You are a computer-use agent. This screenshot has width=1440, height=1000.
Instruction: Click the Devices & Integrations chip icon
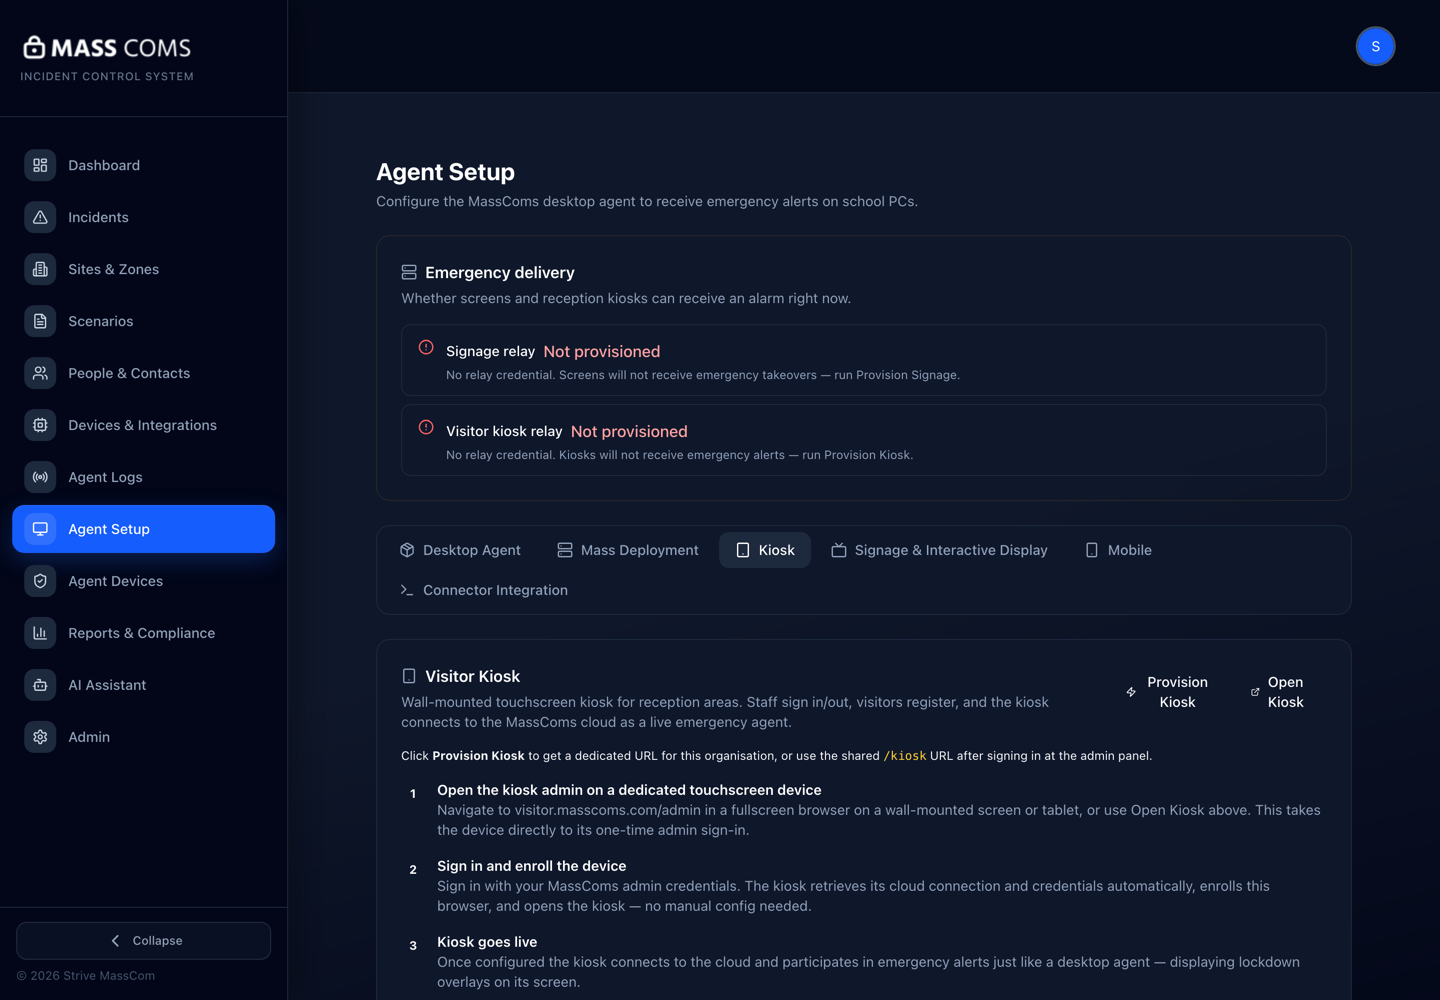point(40,425)
